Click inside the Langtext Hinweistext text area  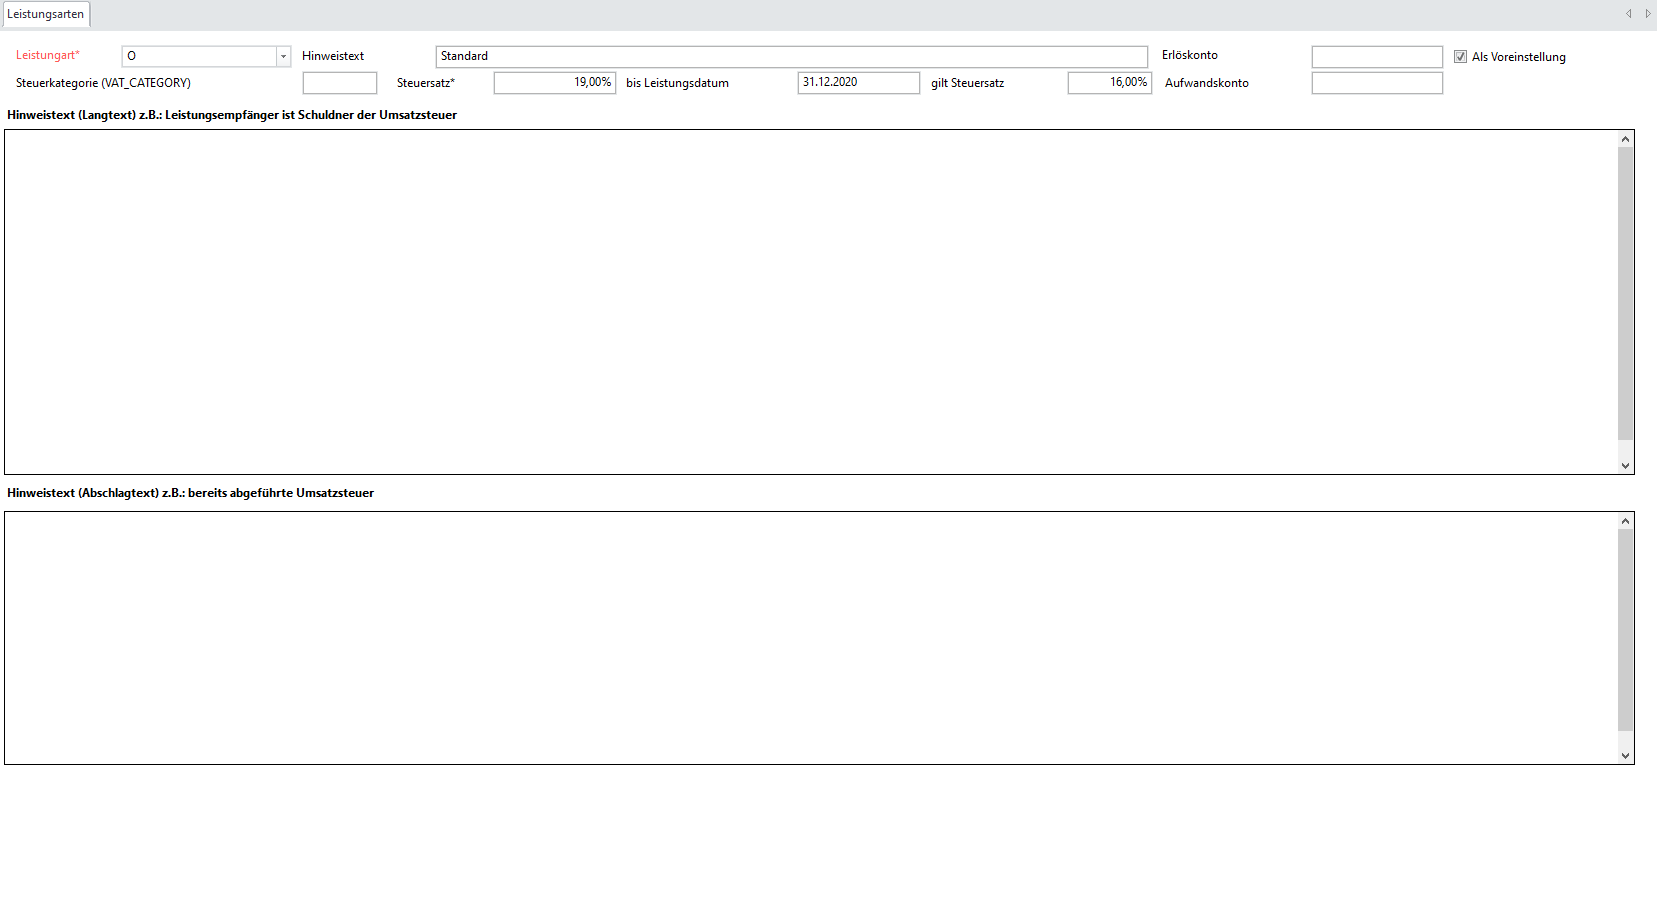(810, 301)
